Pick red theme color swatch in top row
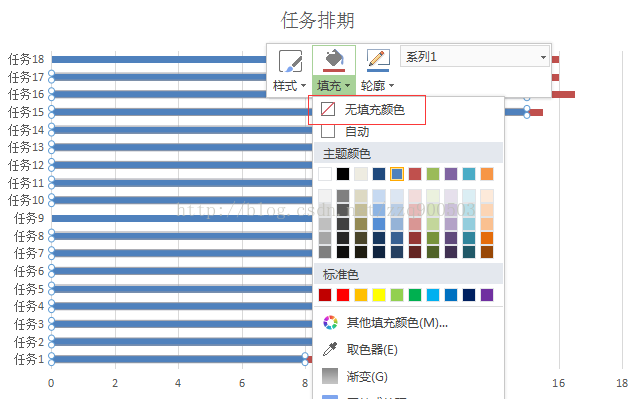This screenshot has width=632, height=399. (415, 174)
